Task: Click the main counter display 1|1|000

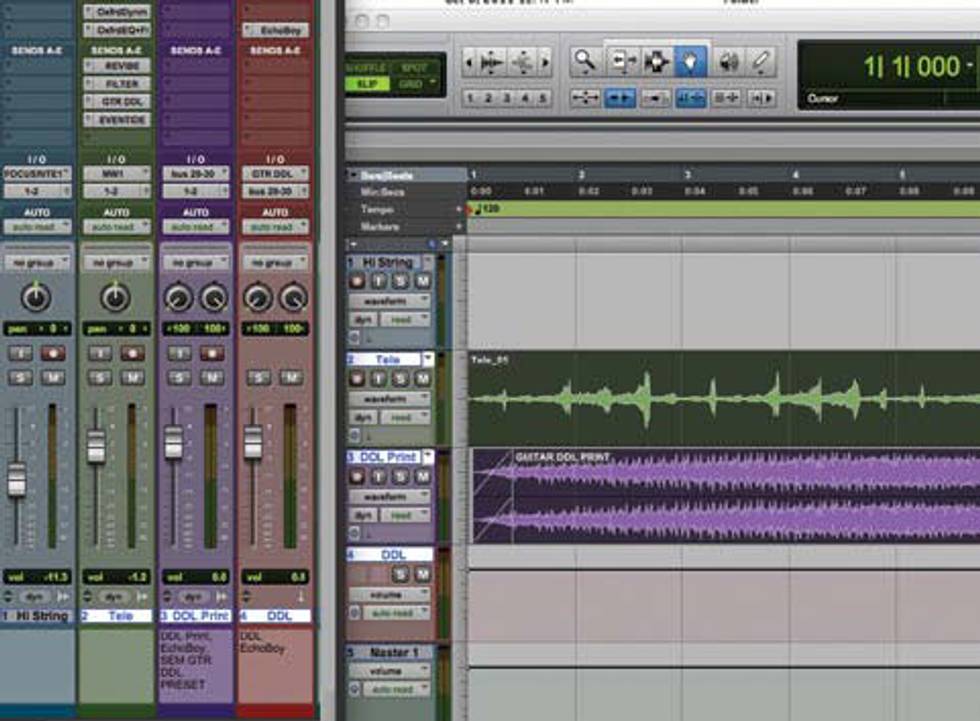Action: pos(911,67)
